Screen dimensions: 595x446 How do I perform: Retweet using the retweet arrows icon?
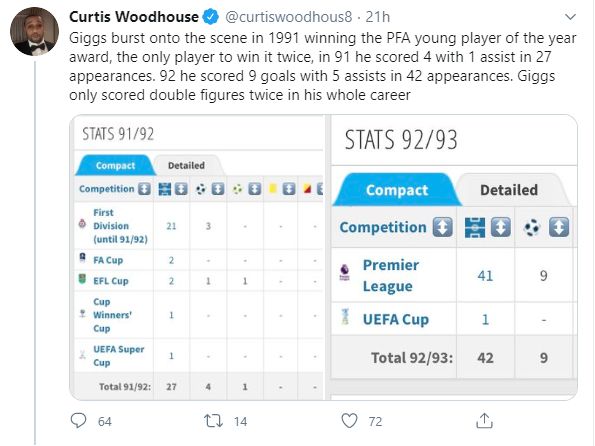pos(213,421)
